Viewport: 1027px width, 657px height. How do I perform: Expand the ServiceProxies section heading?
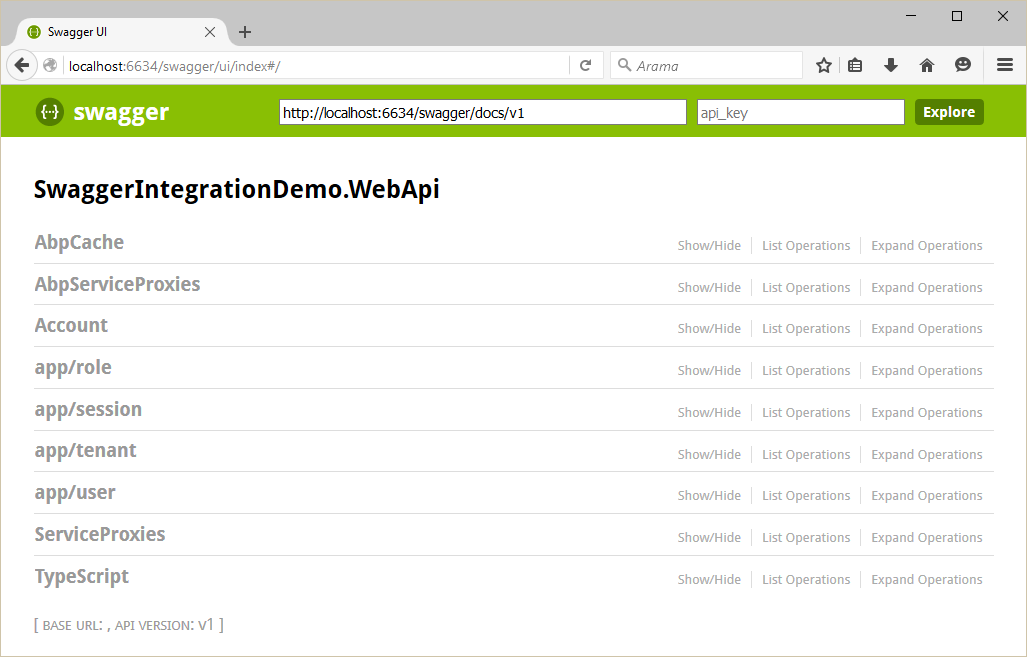click(x=100, y=535)
